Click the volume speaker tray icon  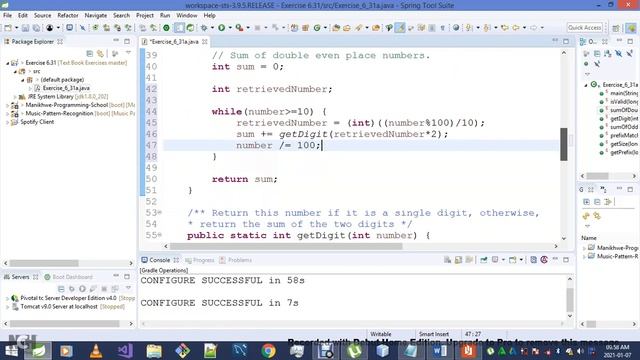[580, 351]
